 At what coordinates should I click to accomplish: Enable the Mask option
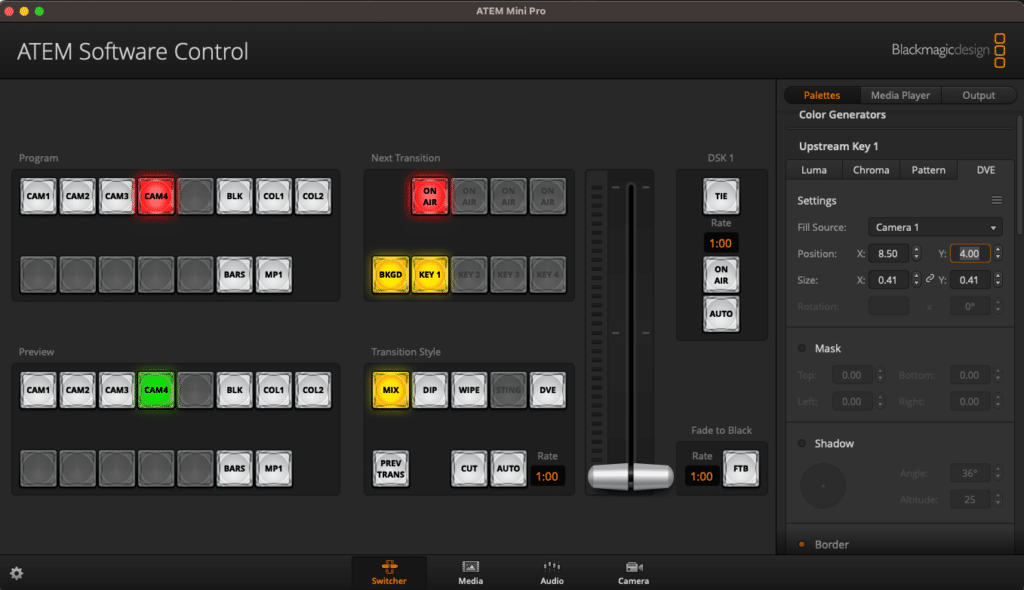coord(802,348)
